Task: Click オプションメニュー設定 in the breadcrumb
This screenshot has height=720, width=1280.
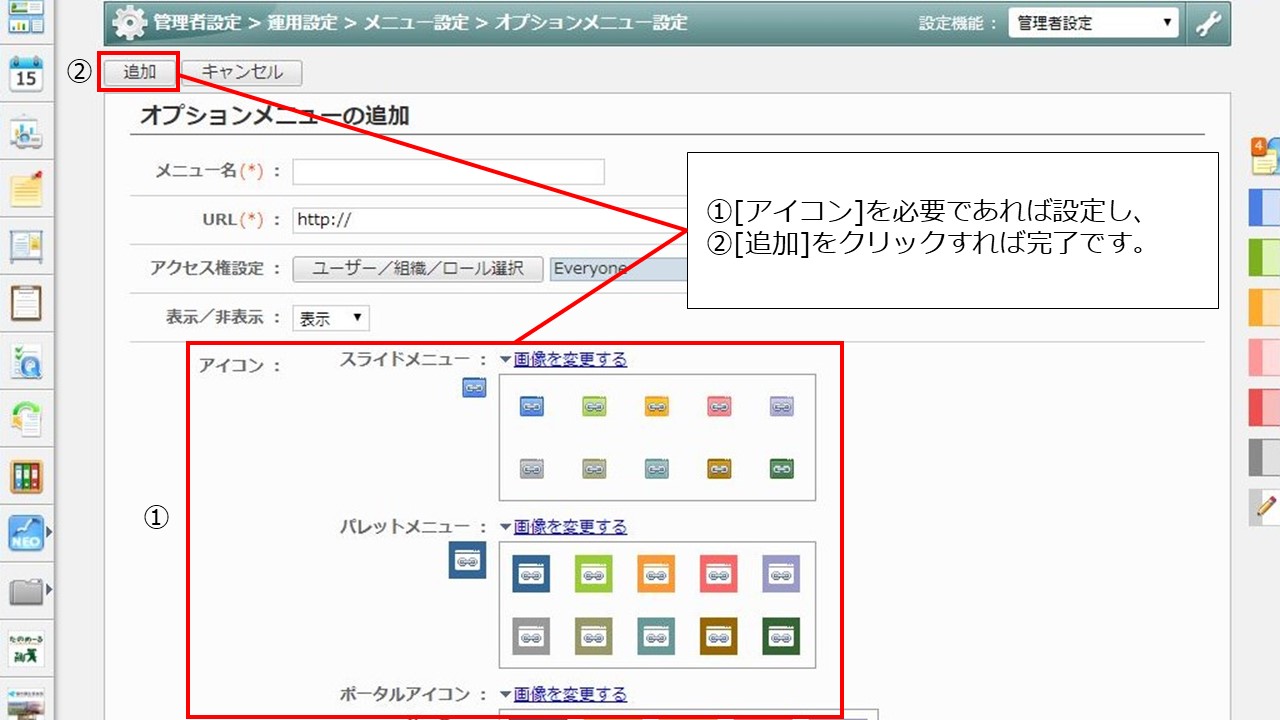Action: [x=591, y=23]
